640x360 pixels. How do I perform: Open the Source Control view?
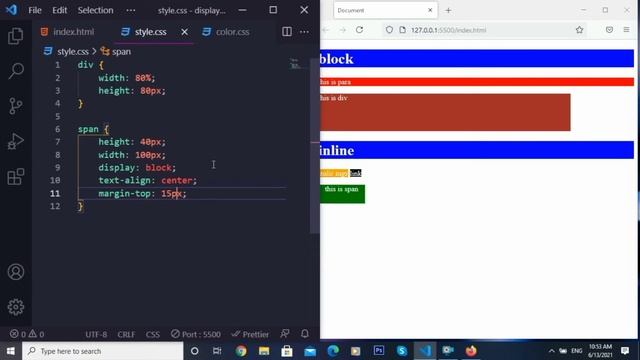[16, 106]
